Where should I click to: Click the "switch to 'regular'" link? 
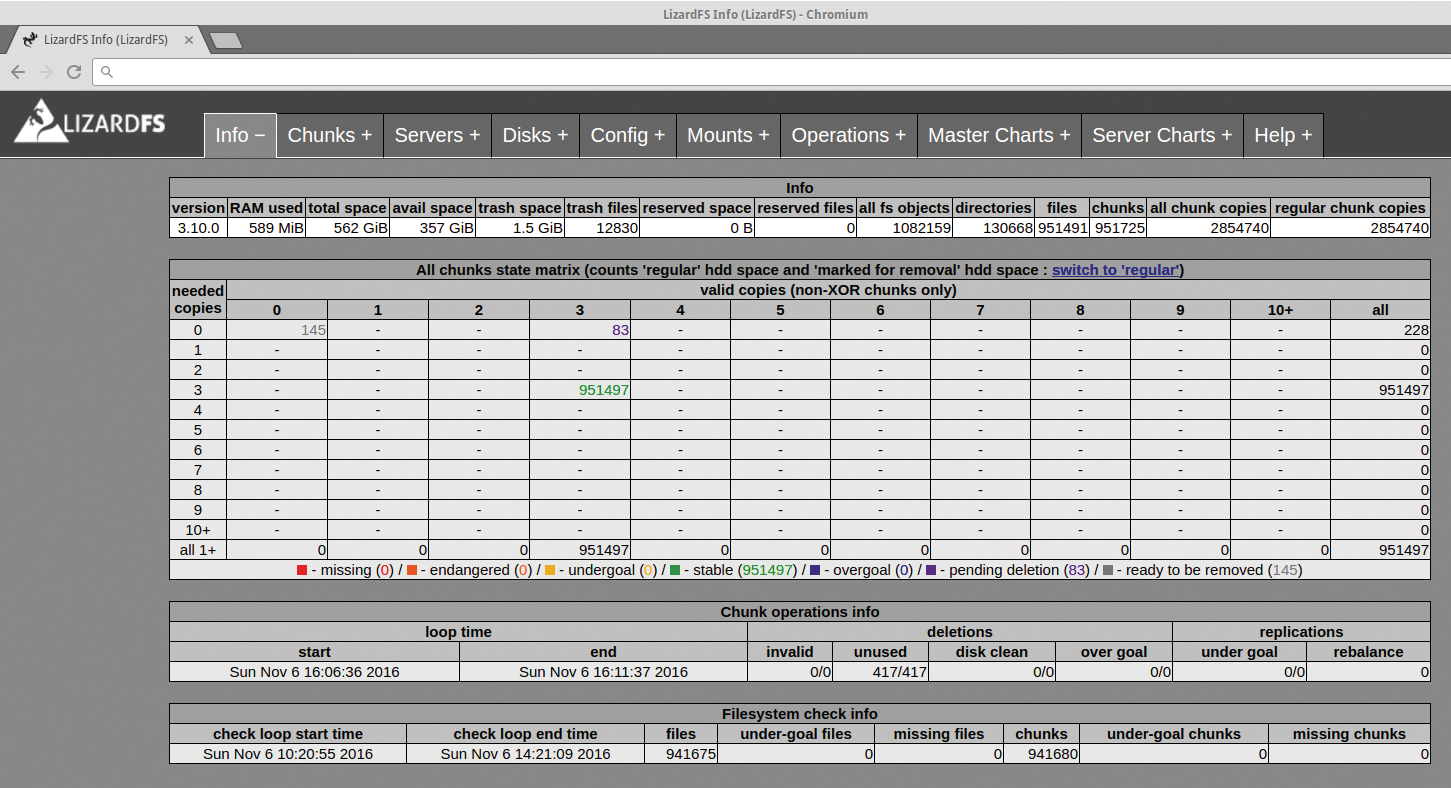click(x=1115, y=269)
